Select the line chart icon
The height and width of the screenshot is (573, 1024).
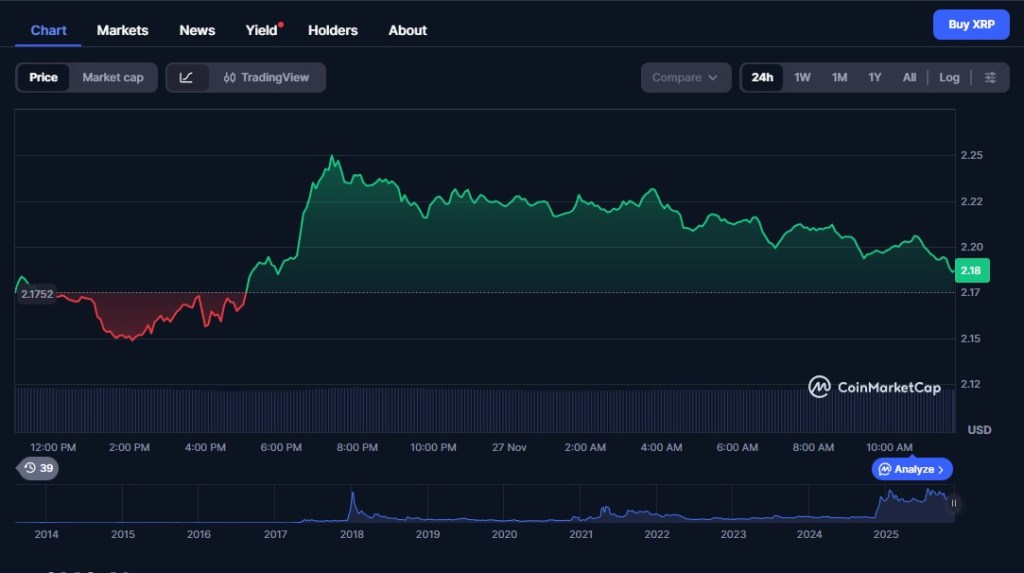[187, 78]
